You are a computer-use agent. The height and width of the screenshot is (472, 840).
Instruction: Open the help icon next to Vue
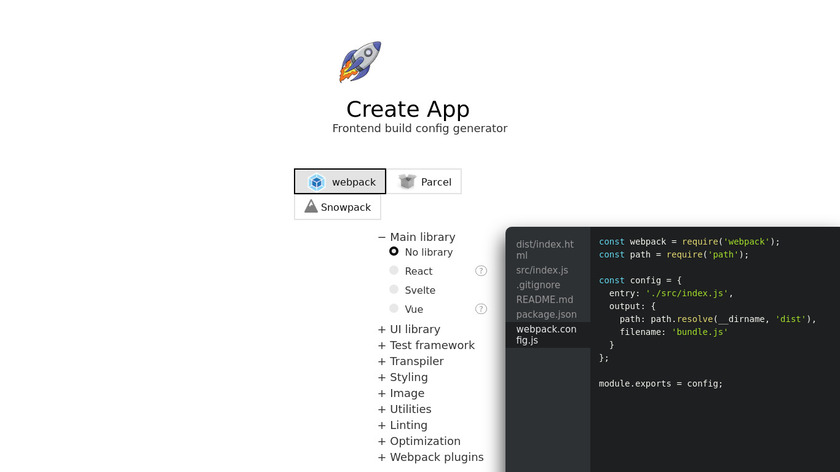481,309
